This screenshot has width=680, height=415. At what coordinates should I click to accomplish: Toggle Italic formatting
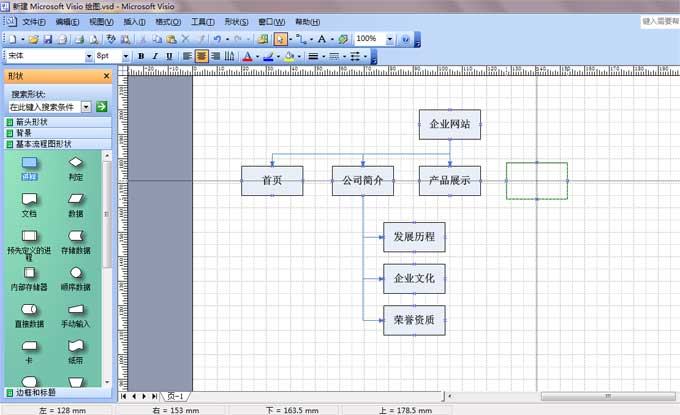(x=155, y=56)
